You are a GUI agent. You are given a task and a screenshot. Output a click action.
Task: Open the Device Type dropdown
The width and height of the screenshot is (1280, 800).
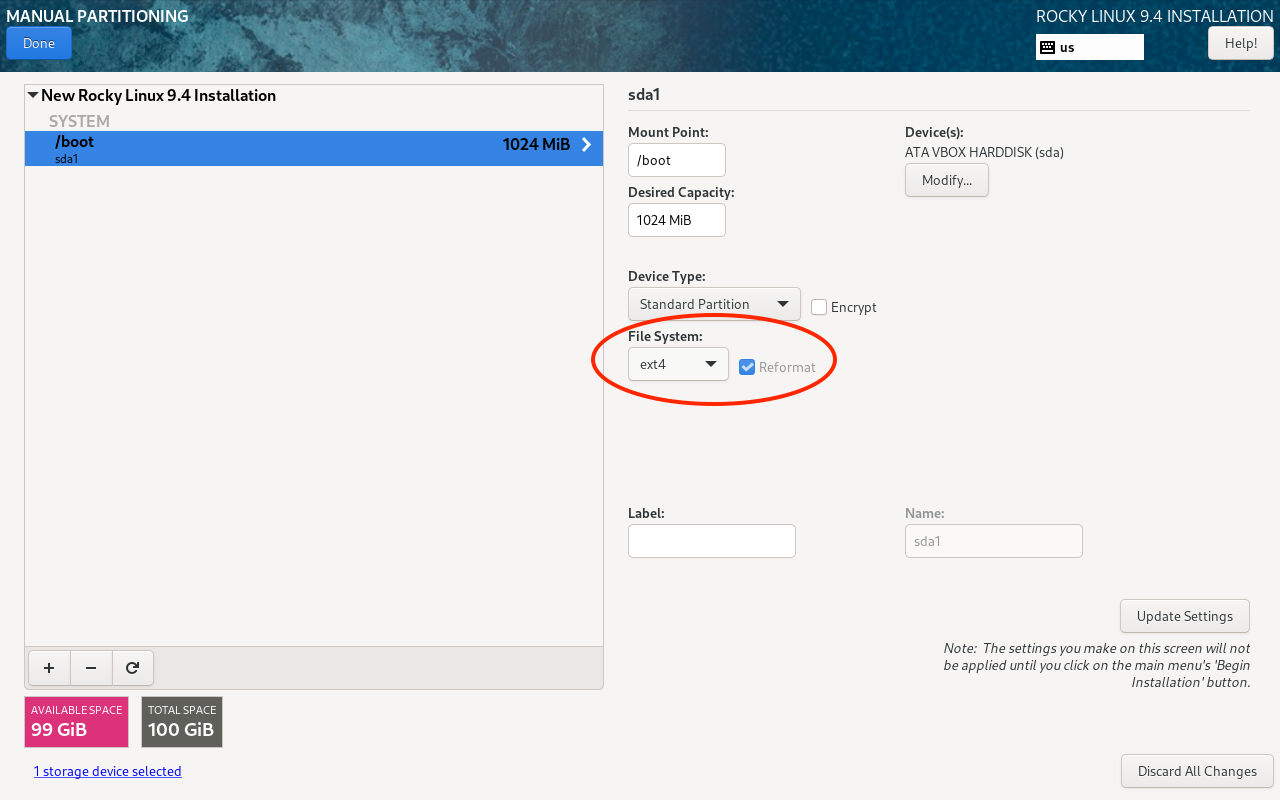pos(714,304)
